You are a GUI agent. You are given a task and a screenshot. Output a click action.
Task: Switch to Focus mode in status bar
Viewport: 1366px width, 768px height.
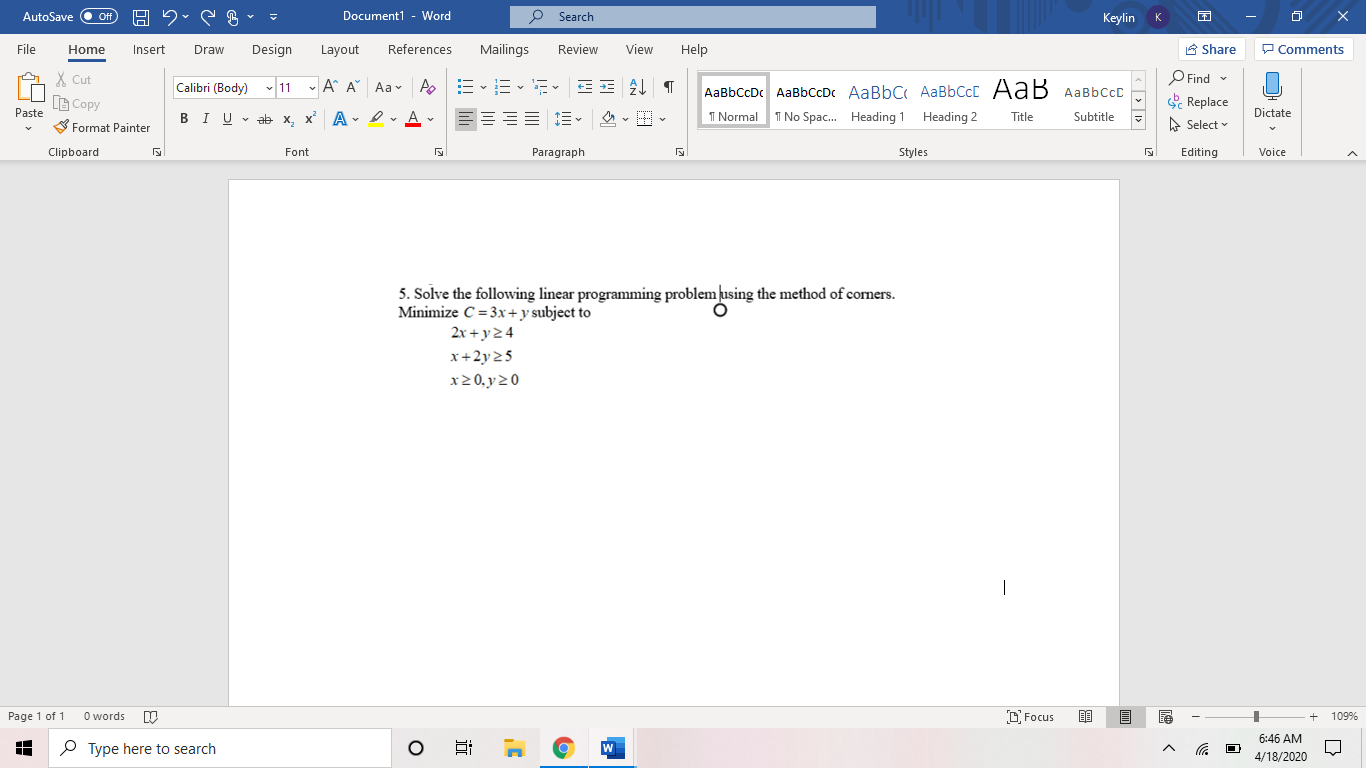tap(1030, 716)
